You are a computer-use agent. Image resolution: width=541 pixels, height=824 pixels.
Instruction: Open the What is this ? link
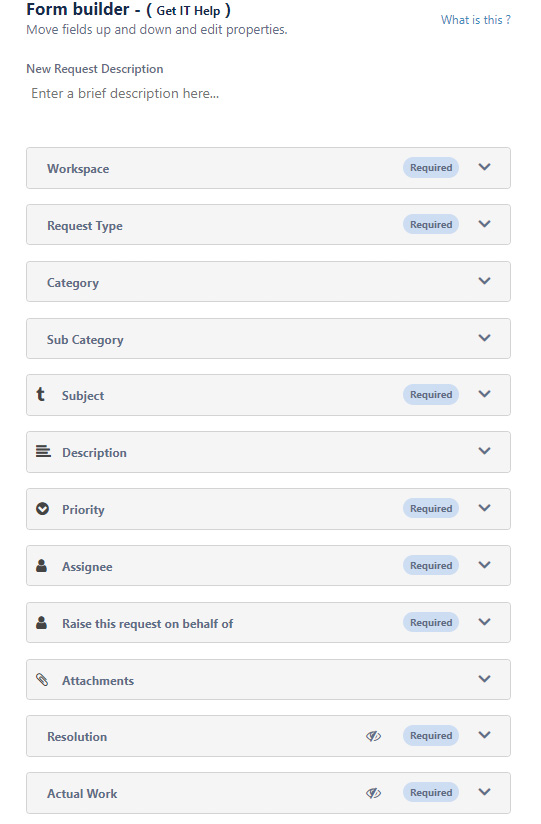click(476, 20)
